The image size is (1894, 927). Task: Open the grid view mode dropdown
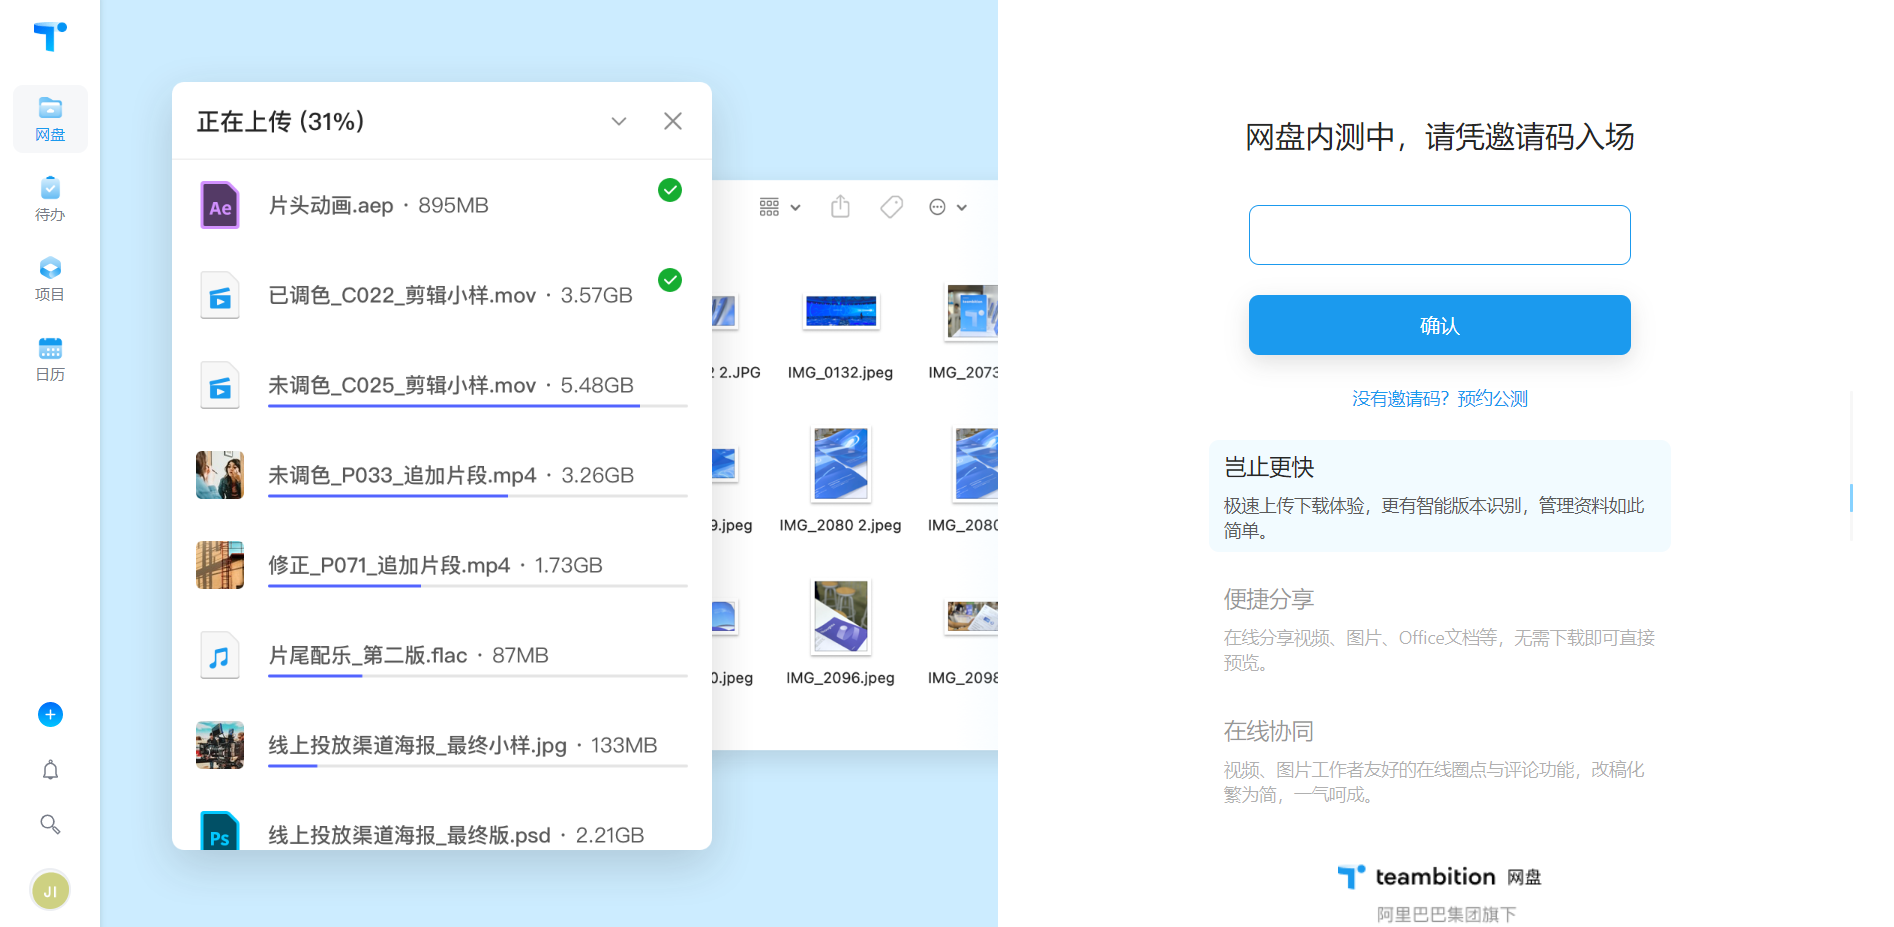780,207
